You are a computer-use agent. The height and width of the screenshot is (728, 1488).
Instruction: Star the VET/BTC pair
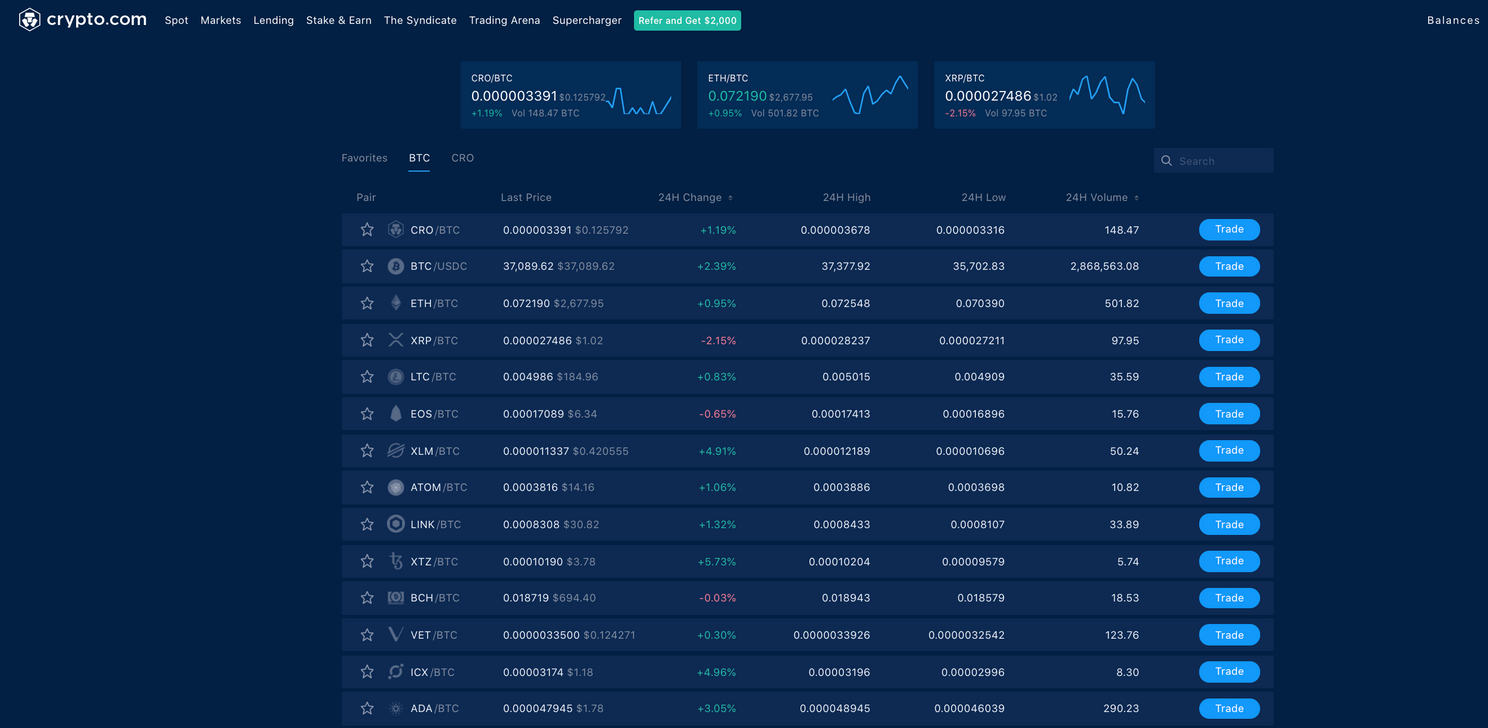pyautogui.click(x=367, y=635)
